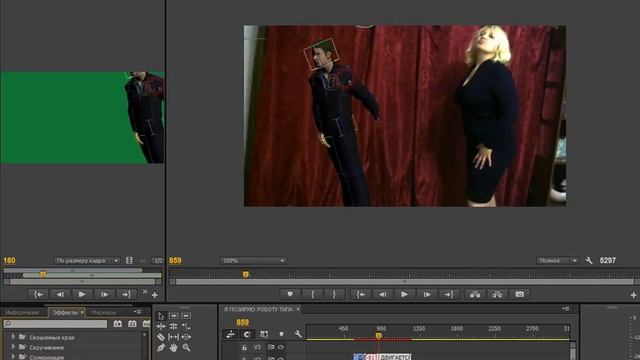Open Effects panel flyout menu
This screenshot has height=360, width=640.
click(x=137, y=312)
